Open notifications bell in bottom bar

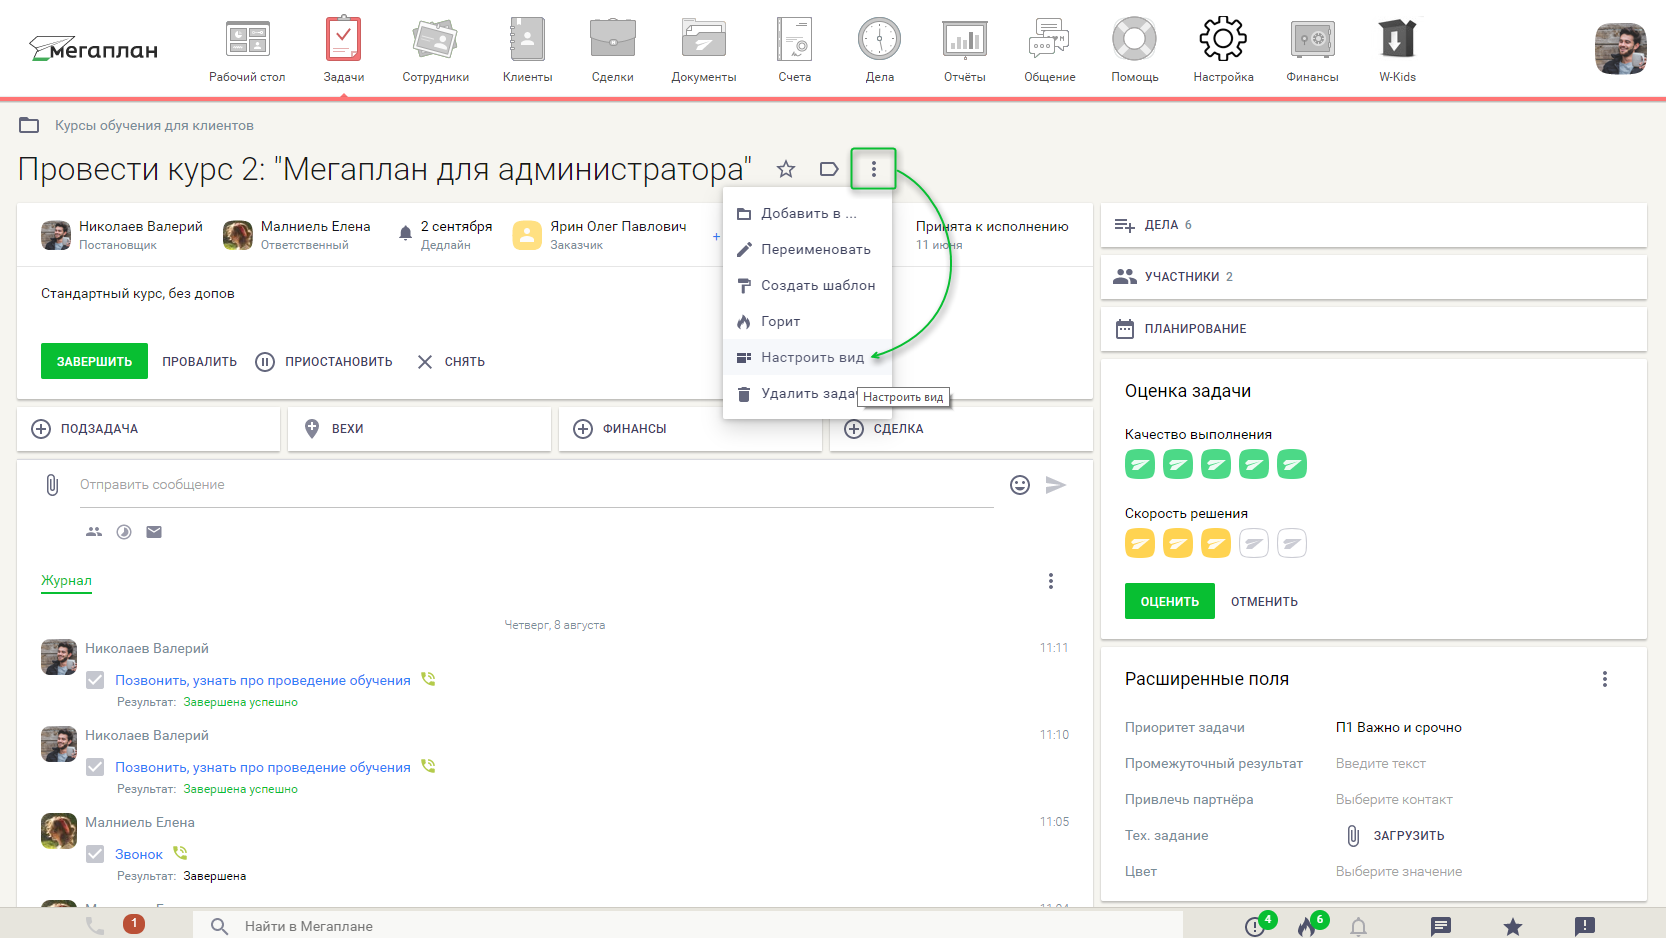[1358, 927]
